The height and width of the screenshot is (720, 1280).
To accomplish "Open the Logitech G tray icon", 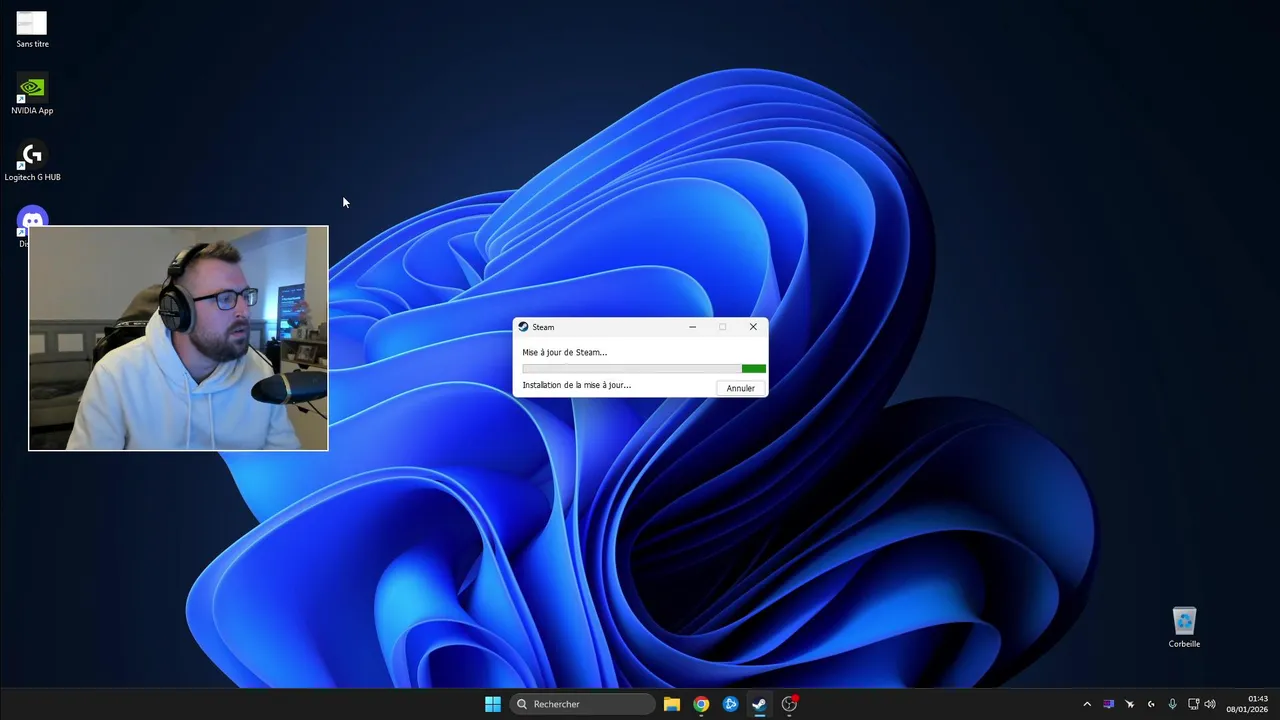I will pos(1151,704).
